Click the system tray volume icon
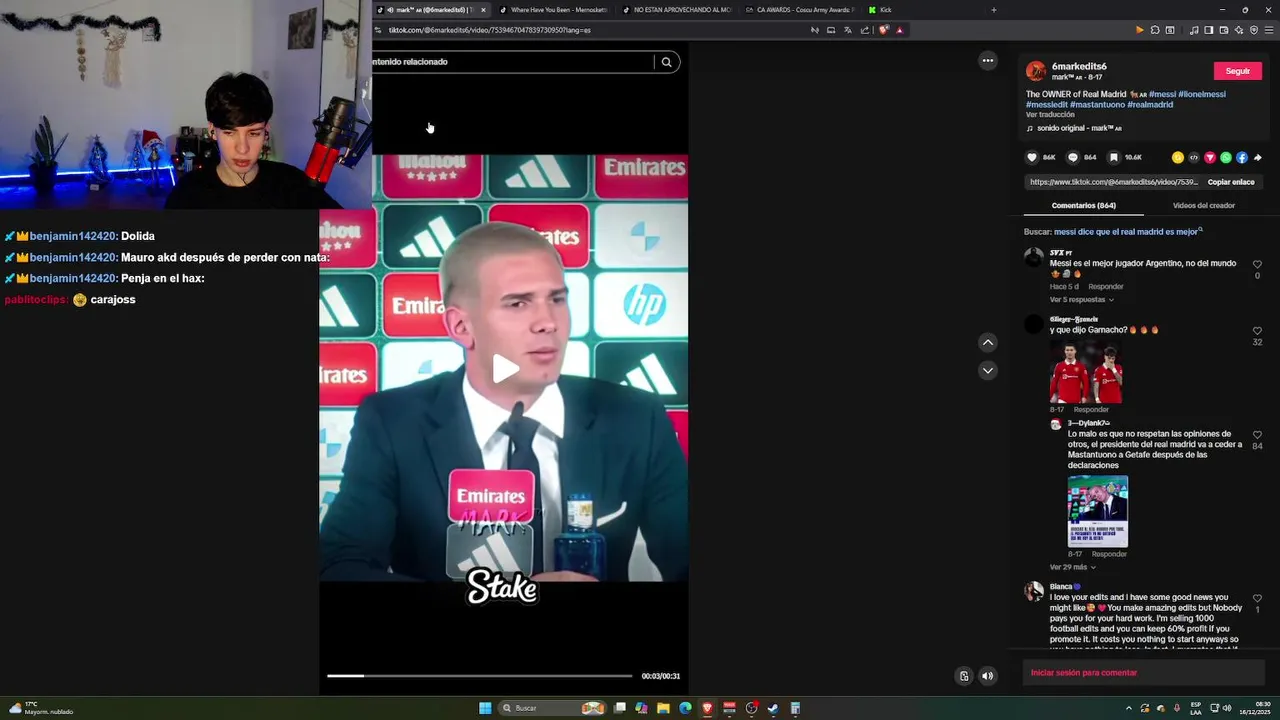 coord(1227,708)
